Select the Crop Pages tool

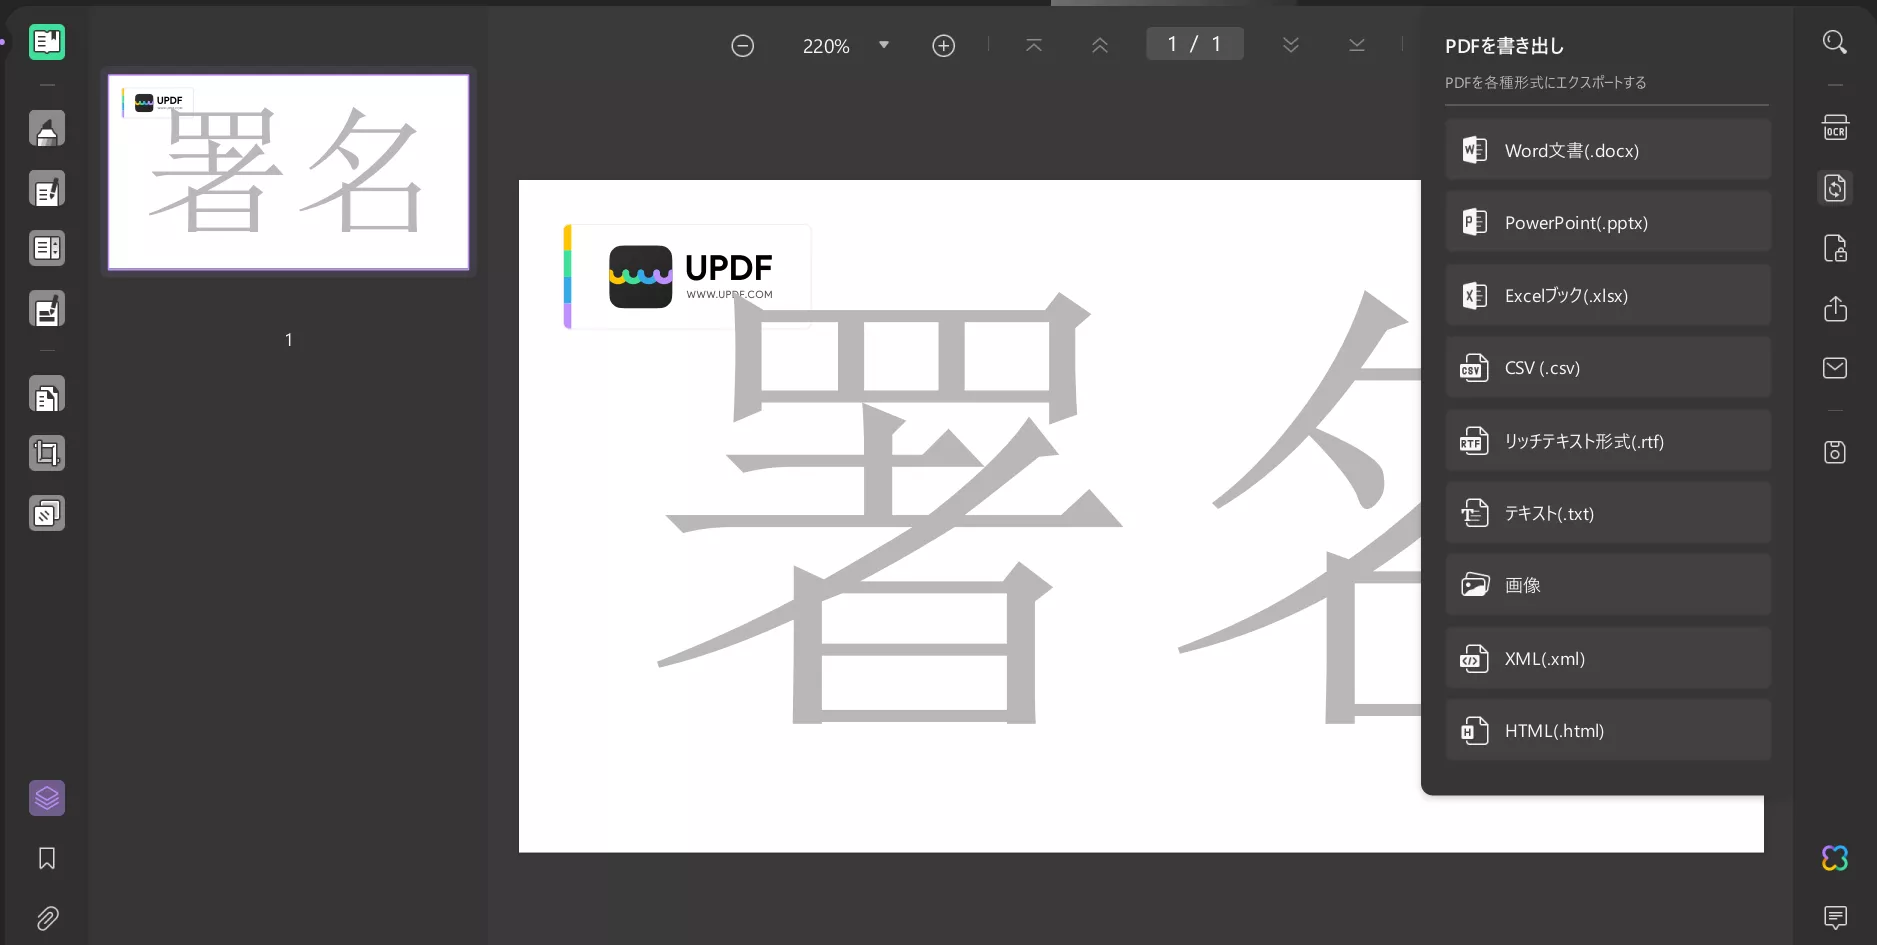coord(47,453)
